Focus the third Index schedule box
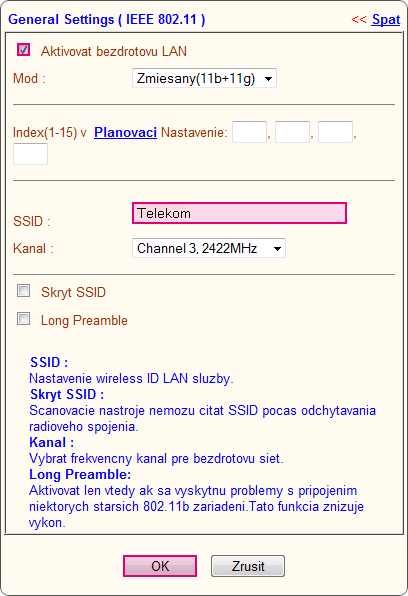 click(335, 132)
